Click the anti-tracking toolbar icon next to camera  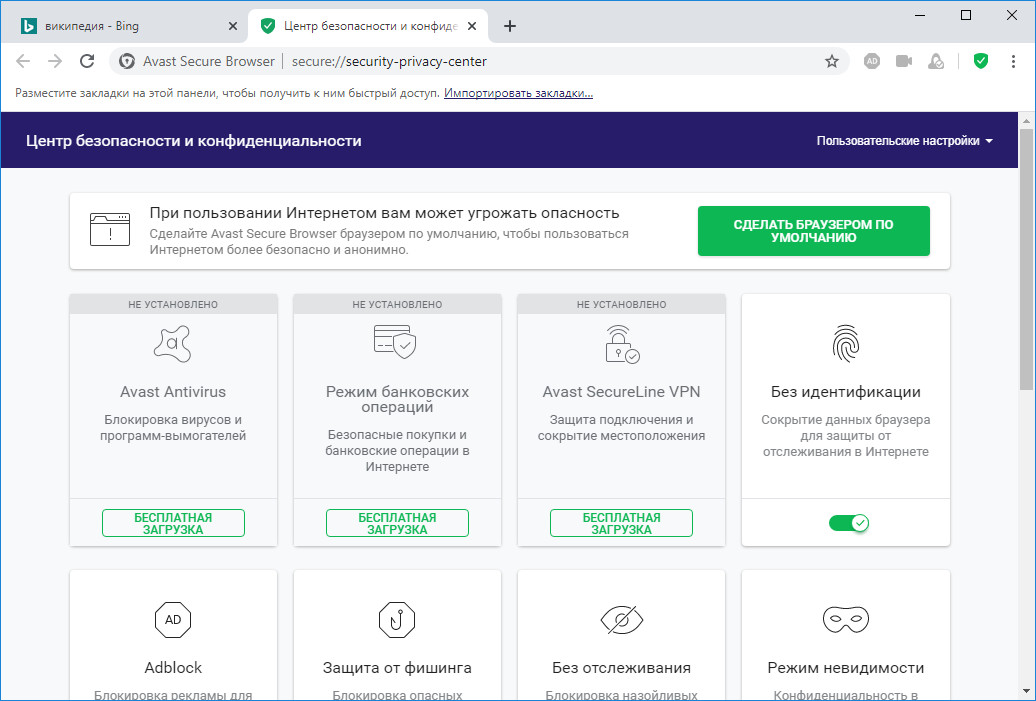(x=936, y=61)
